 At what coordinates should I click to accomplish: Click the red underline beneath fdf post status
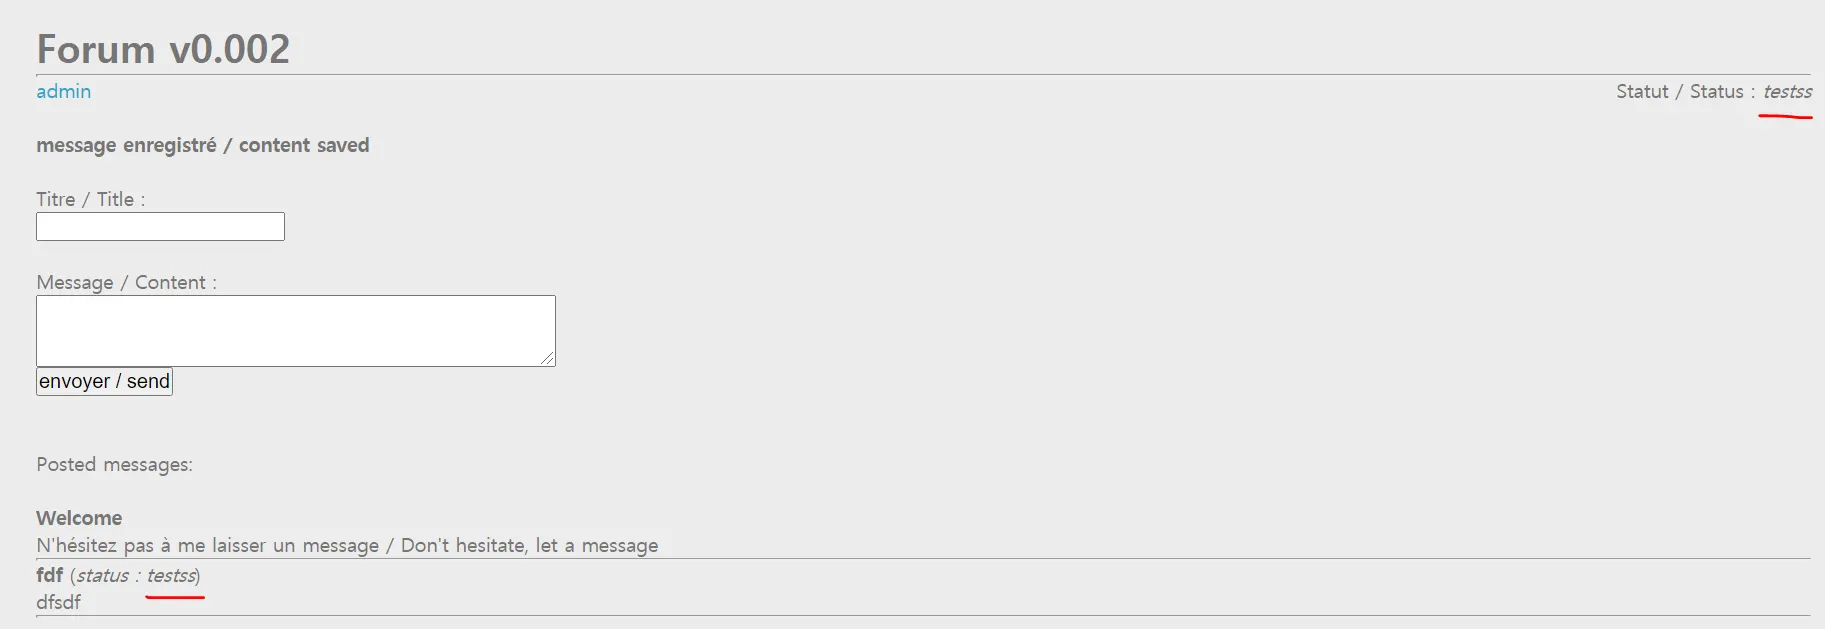(175, 597)
